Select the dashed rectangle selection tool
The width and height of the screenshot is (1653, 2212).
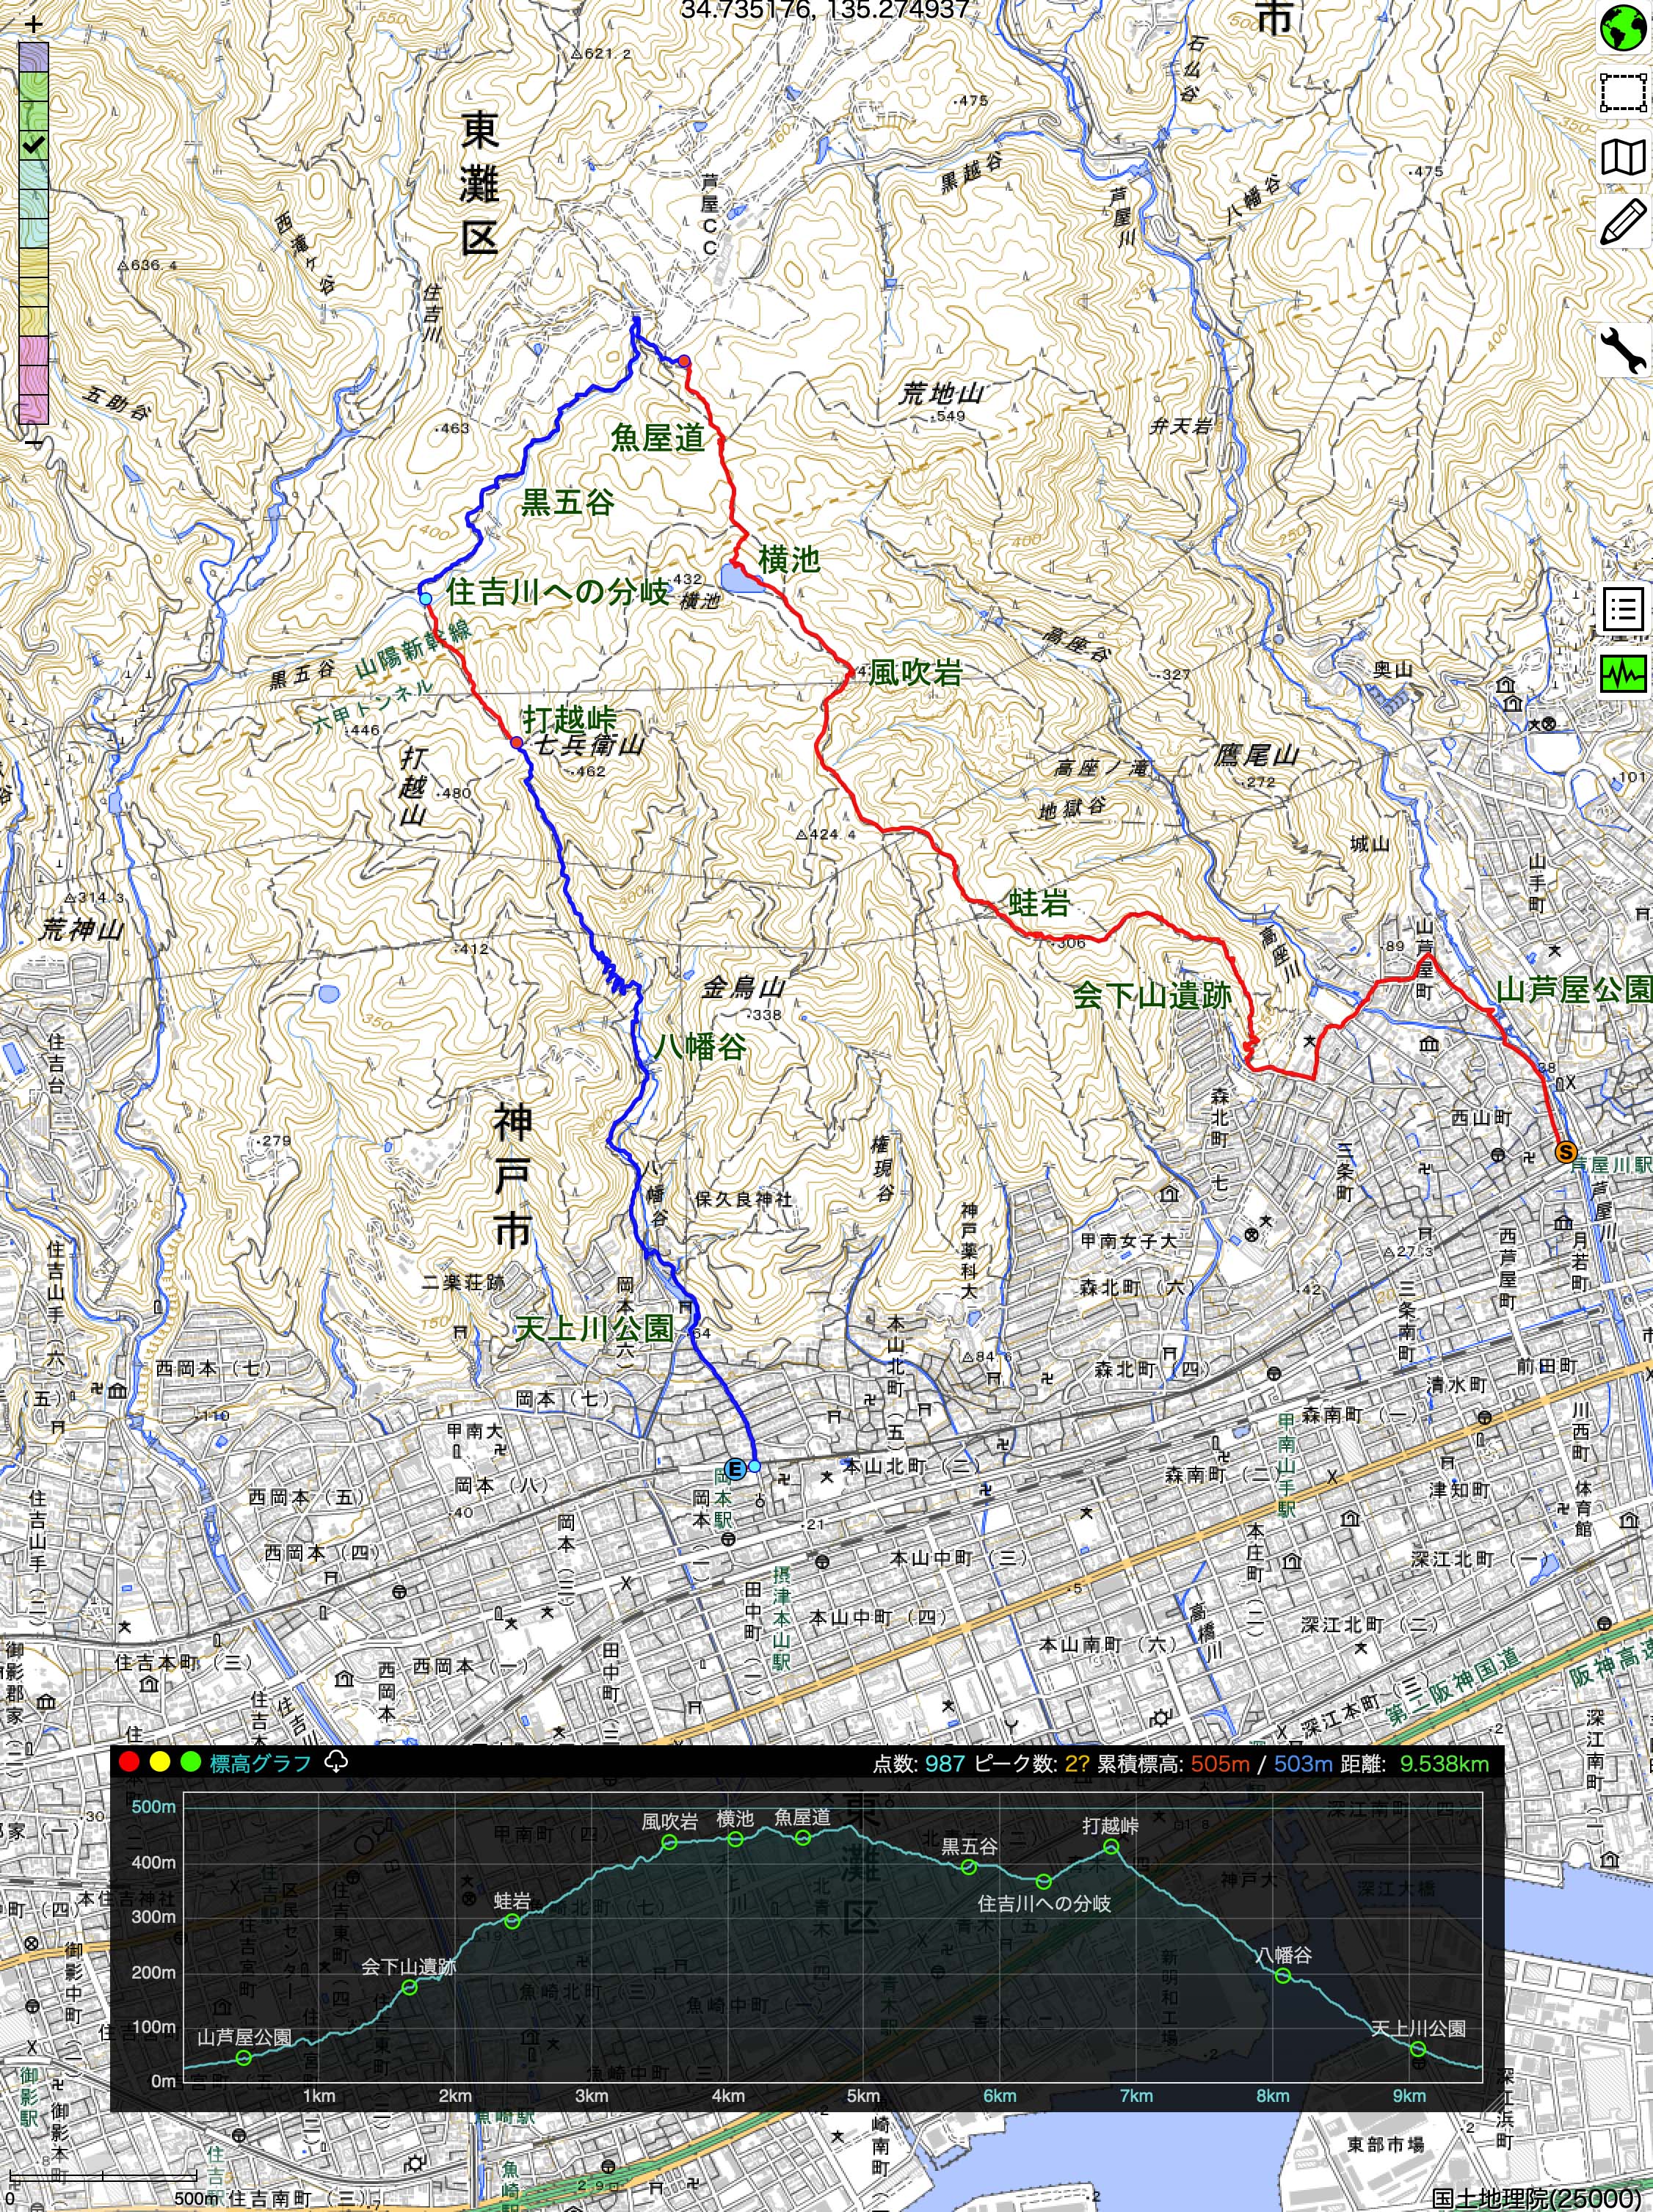(x=1624, y=93)
